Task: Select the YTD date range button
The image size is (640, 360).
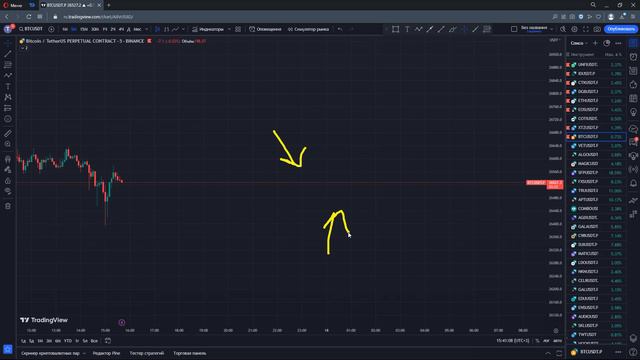Action: [67, 341]
